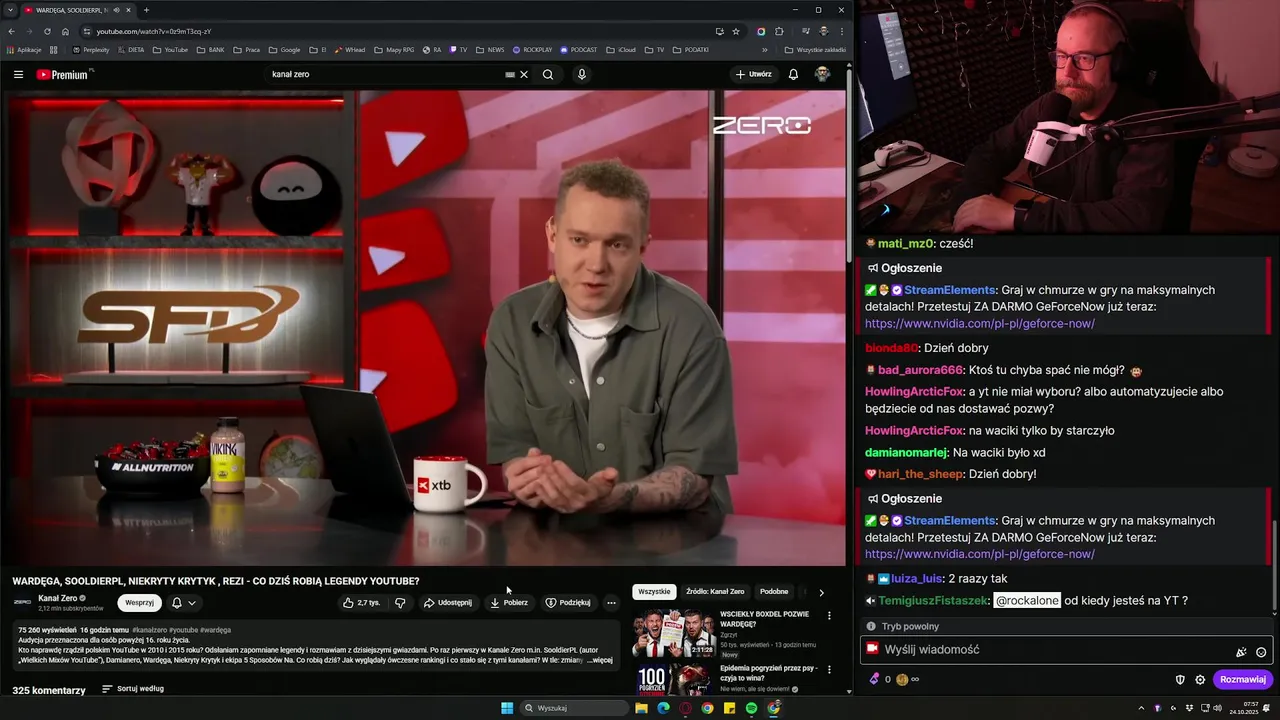Run the YouTube search with the magnifier button
The height and width of the screenshot is (720, 1280).
pos(548,74)
